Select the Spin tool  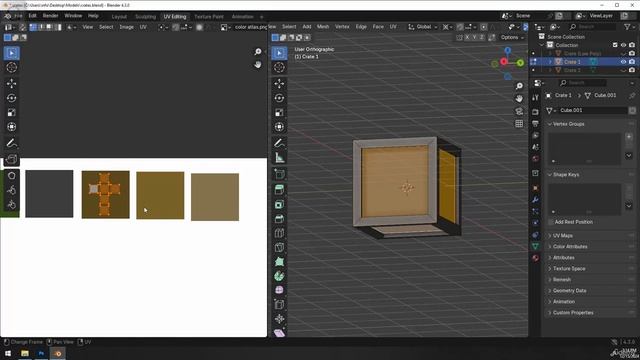279,276
